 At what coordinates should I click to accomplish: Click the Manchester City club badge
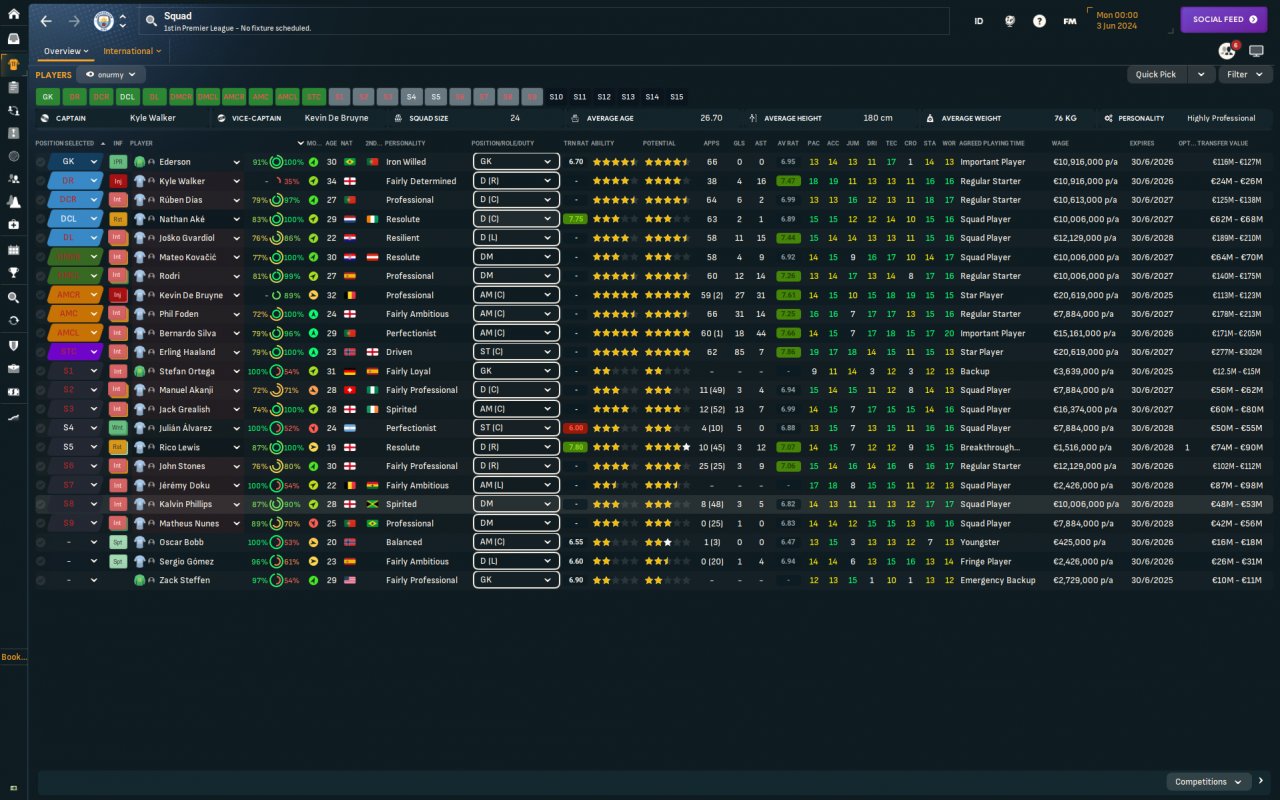[103, 21]
